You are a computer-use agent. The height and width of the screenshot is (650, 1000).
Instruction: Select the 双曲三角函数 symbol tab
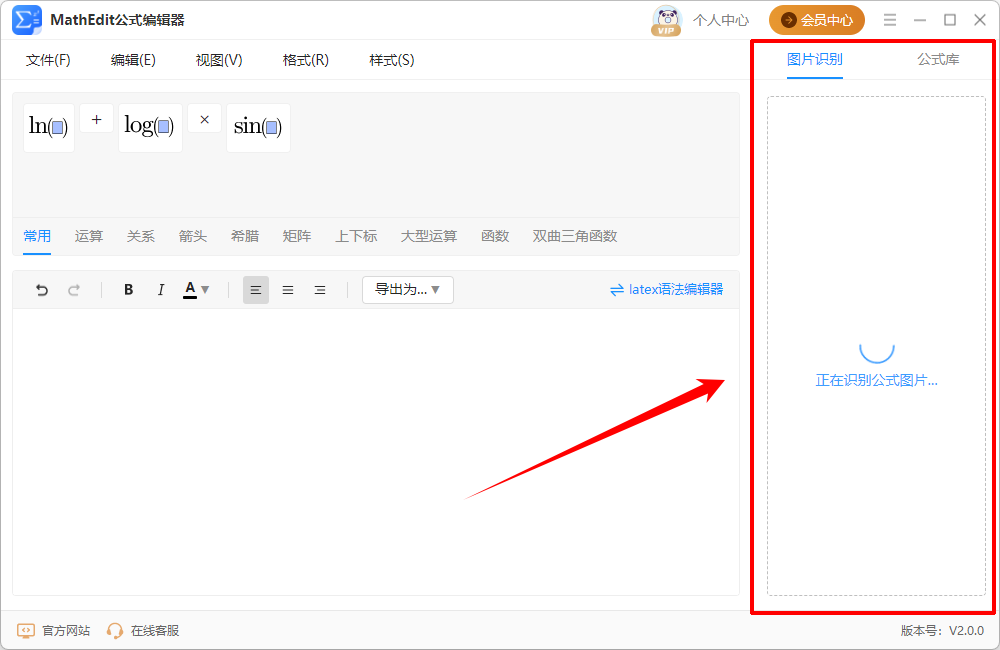point(575,236)
